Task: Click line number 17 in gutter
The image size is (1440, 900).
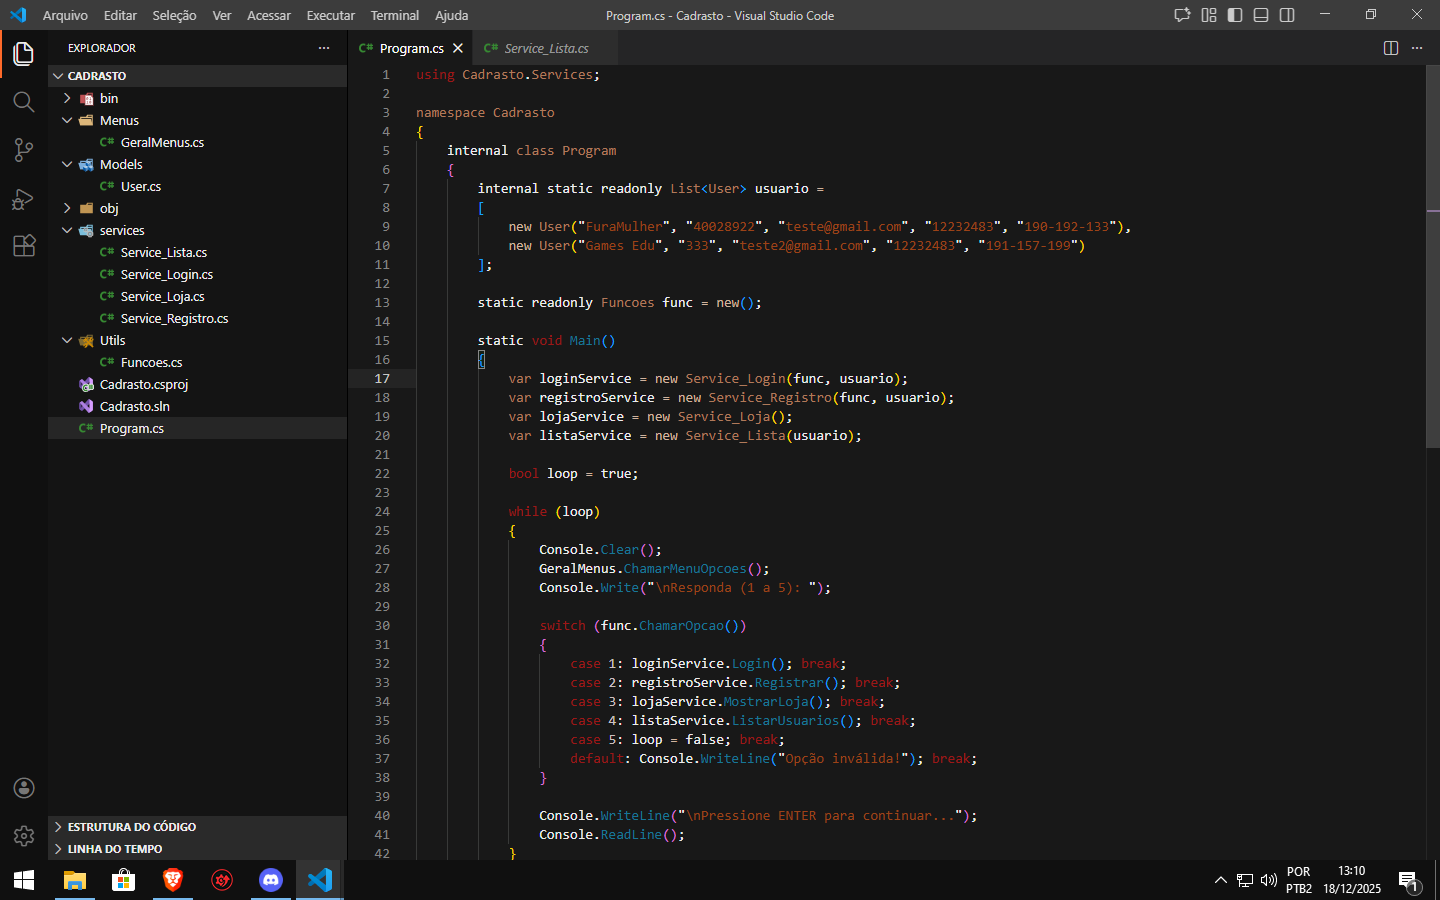Action: point(382,378)
